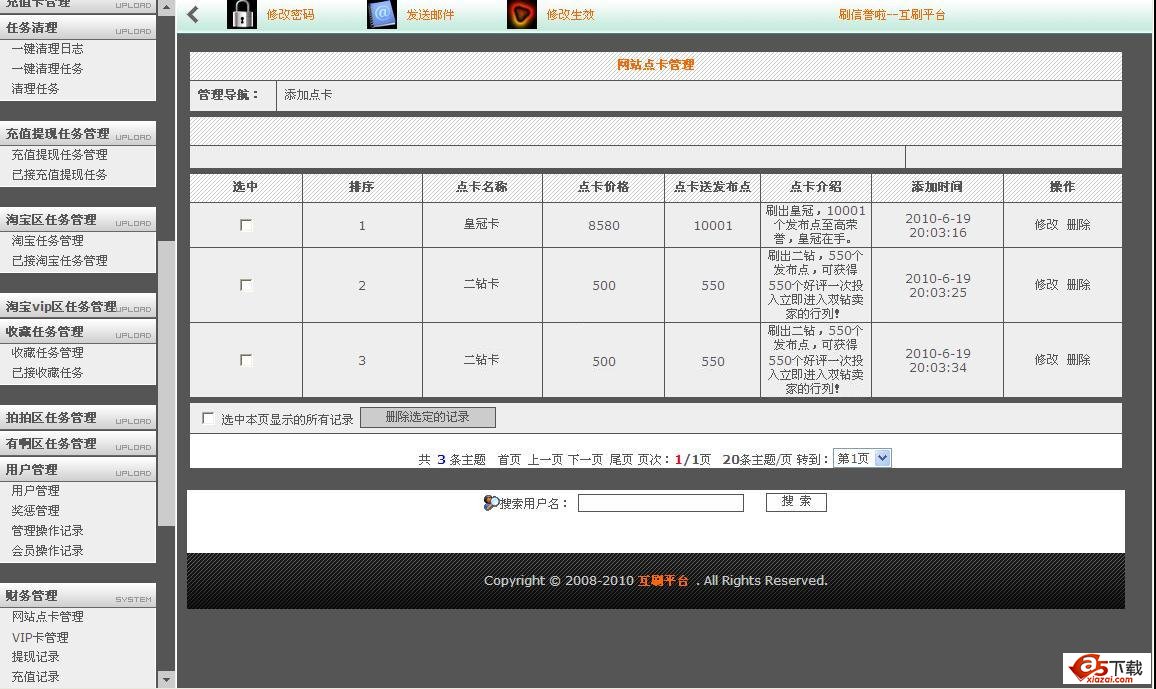The height and width of the screenshot is (689, 1156).
Task: Click the sidebar scroll down arrow
Action: [x=167, y=679]
